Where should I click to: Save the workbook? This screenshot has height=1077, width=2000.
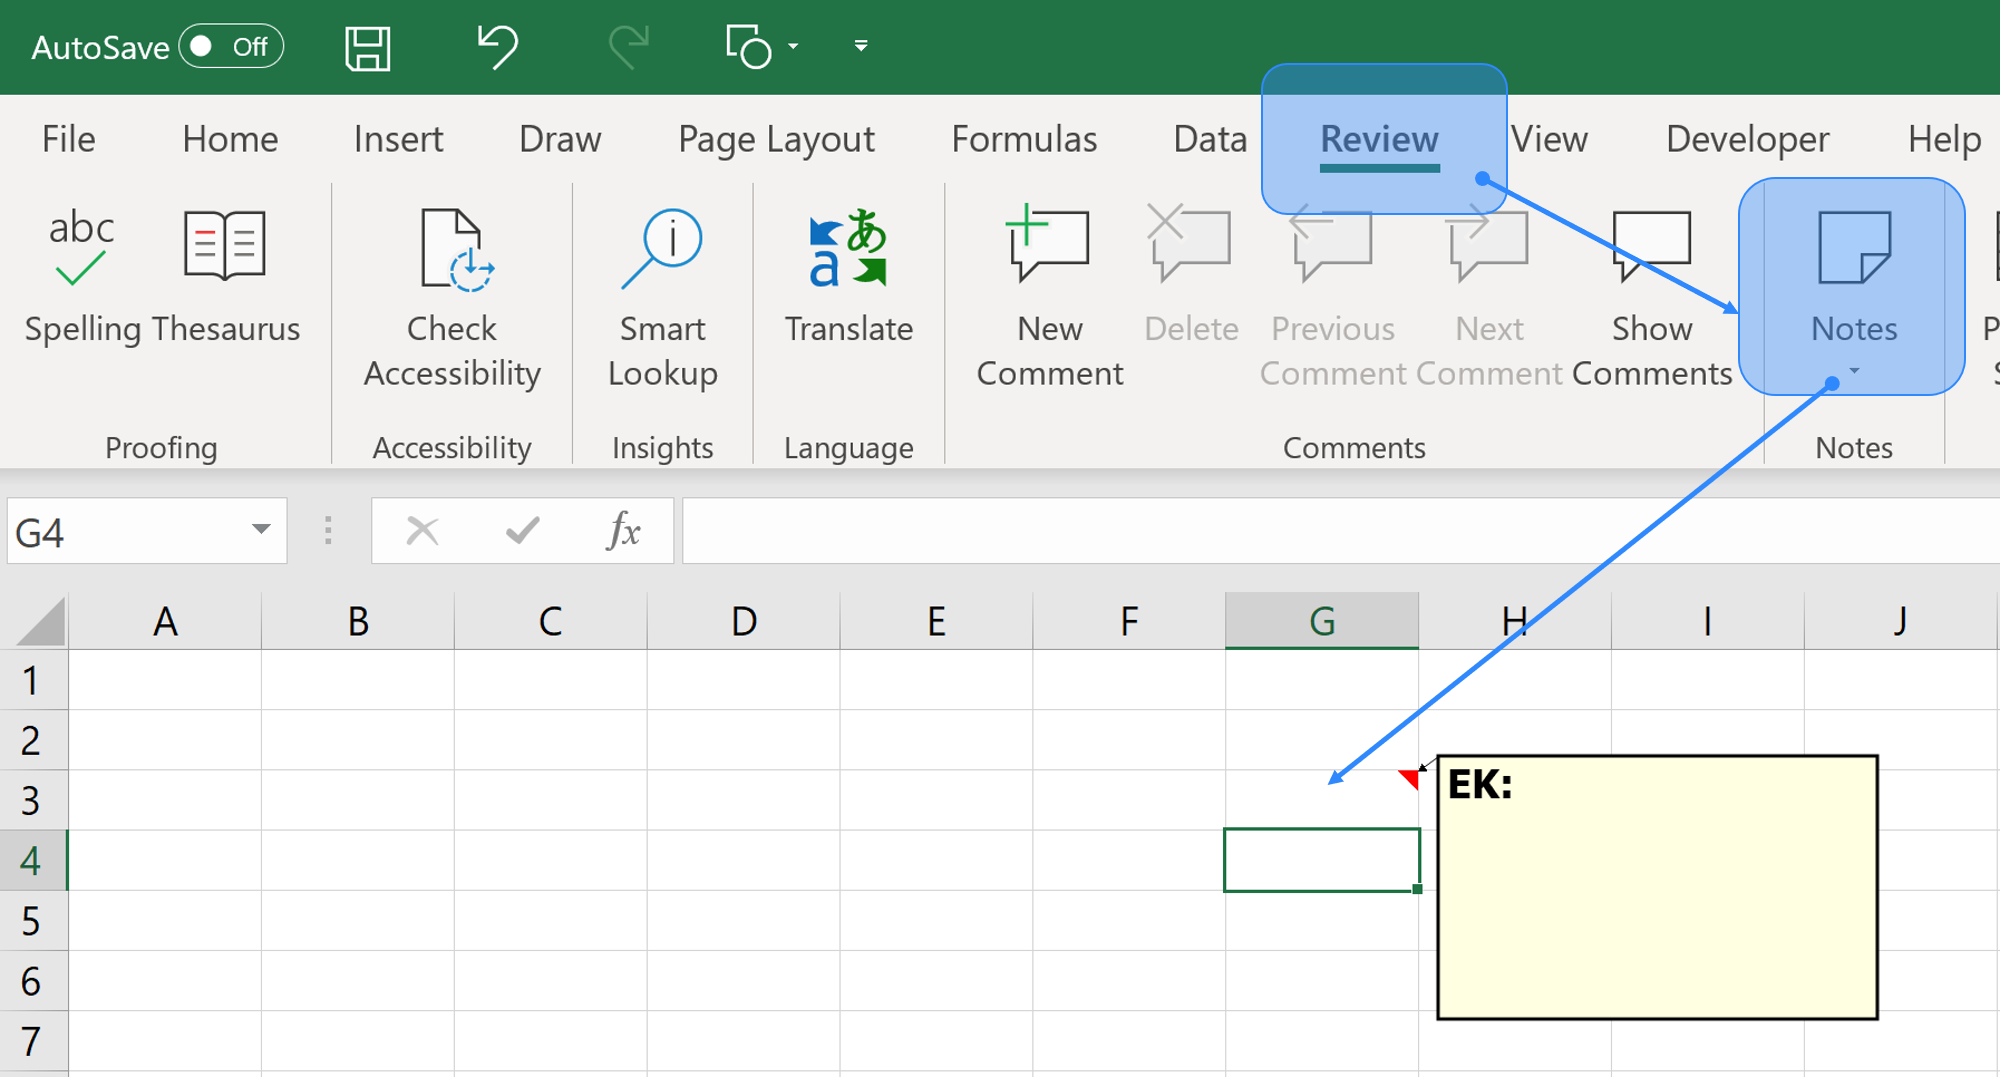[x=367, y=46]
